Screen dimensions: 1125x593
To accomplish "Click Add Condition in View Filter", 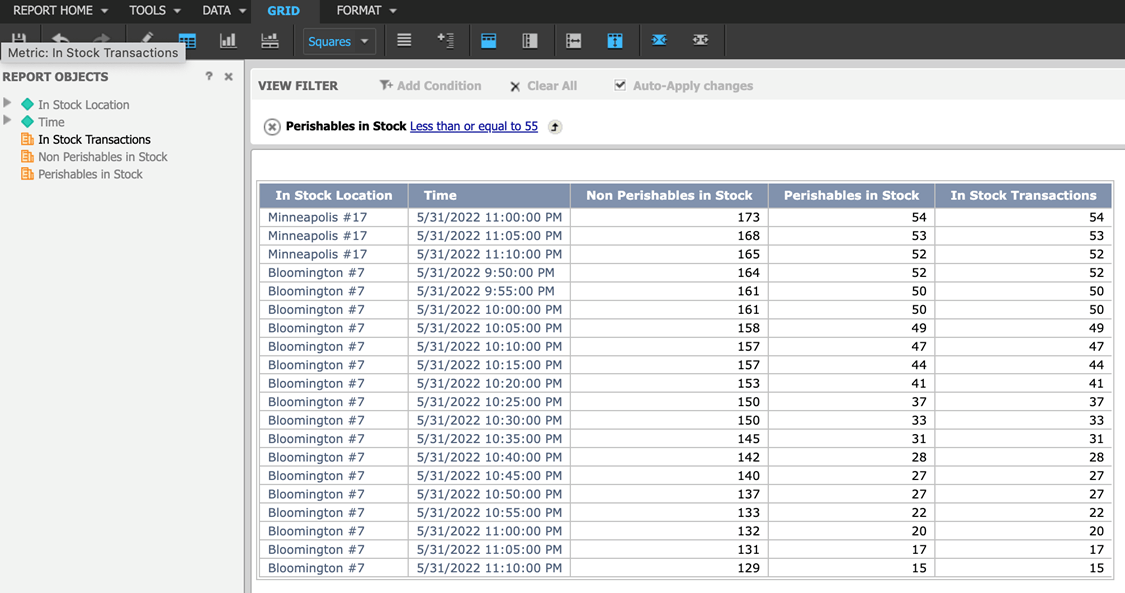I will point(430,86).
